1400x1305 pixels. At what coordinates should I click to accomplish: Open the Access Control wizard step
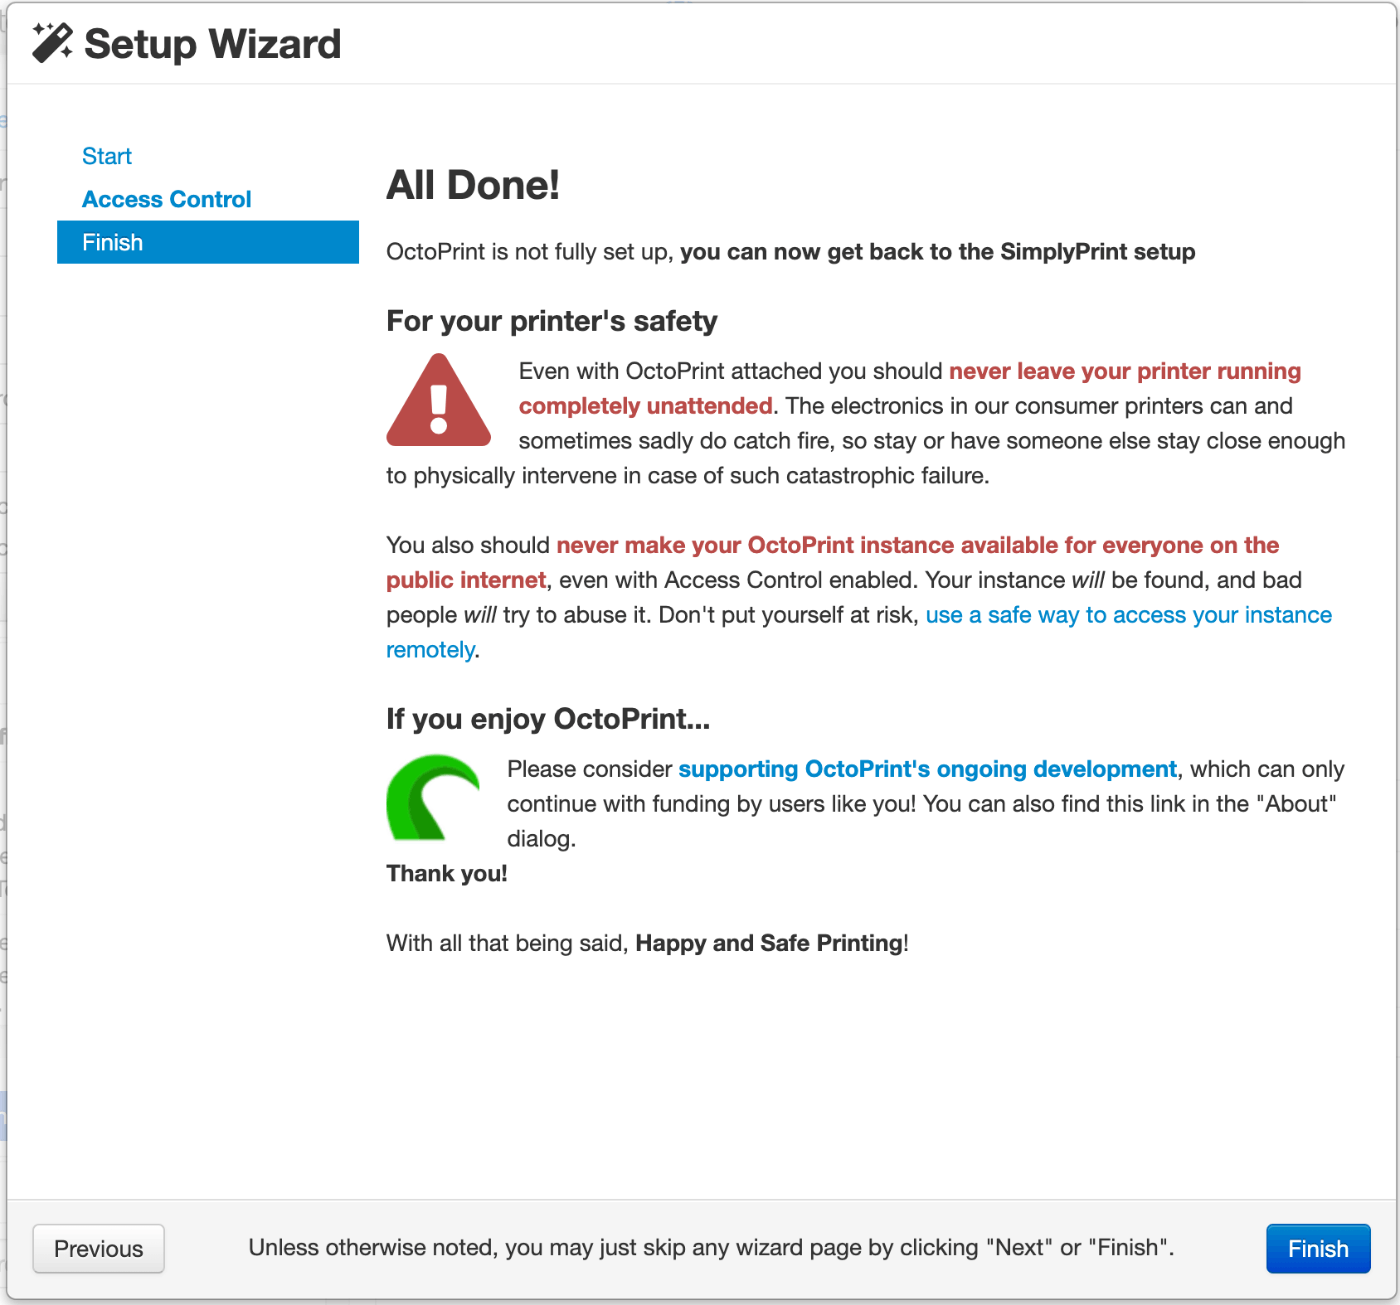point(167,199)
